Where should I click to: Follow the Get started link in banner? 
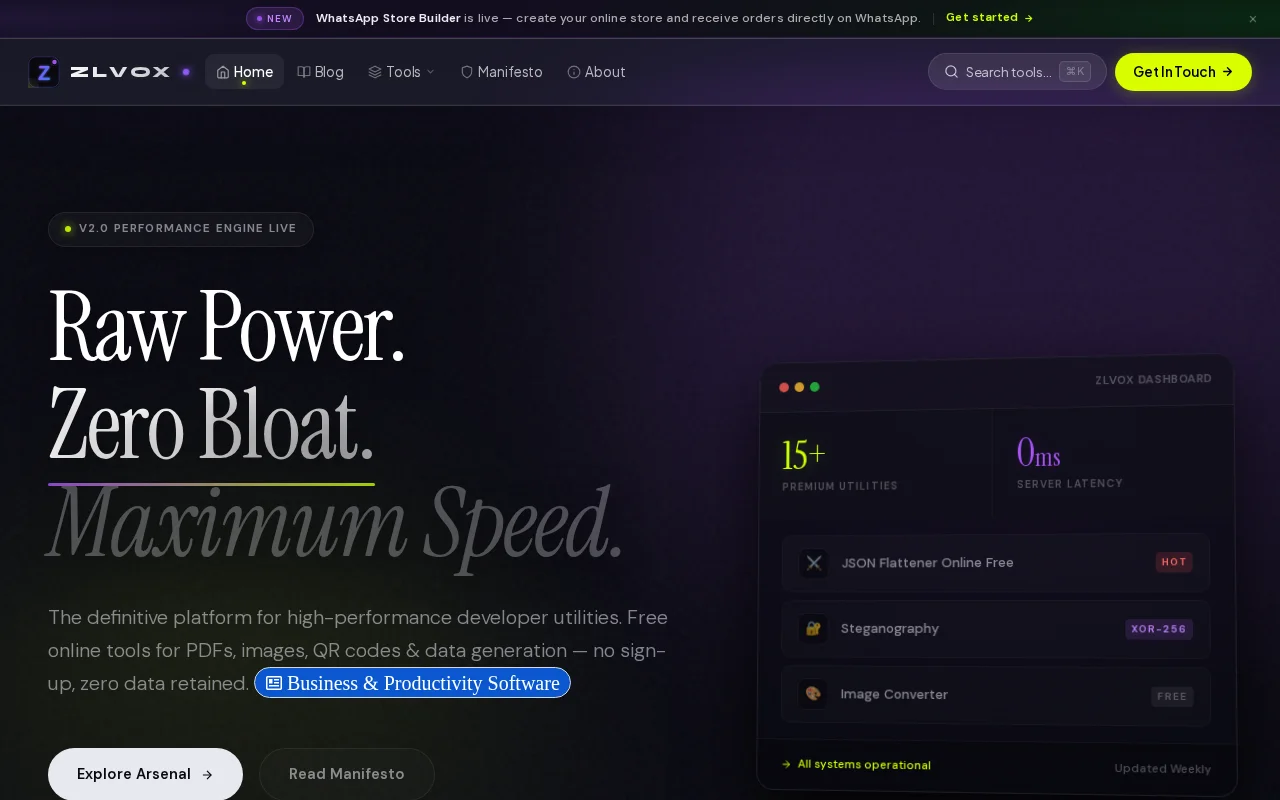[x=989, y=18]
